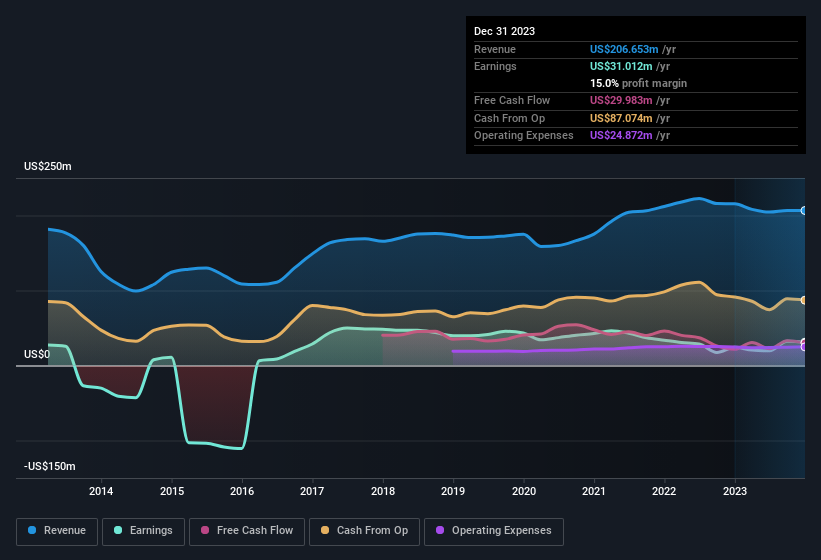
Task: Click the orange Cash From Op endpoint marker
Action: [x=804, y=300]
